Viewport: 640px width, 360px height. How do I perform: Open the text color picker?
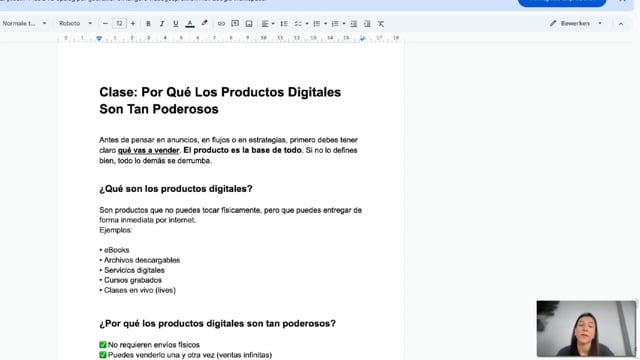(190, 24)
